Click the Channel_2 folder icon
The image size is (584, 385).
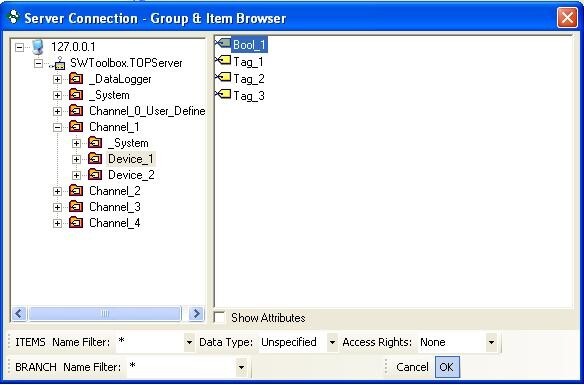tap(76, 191)
